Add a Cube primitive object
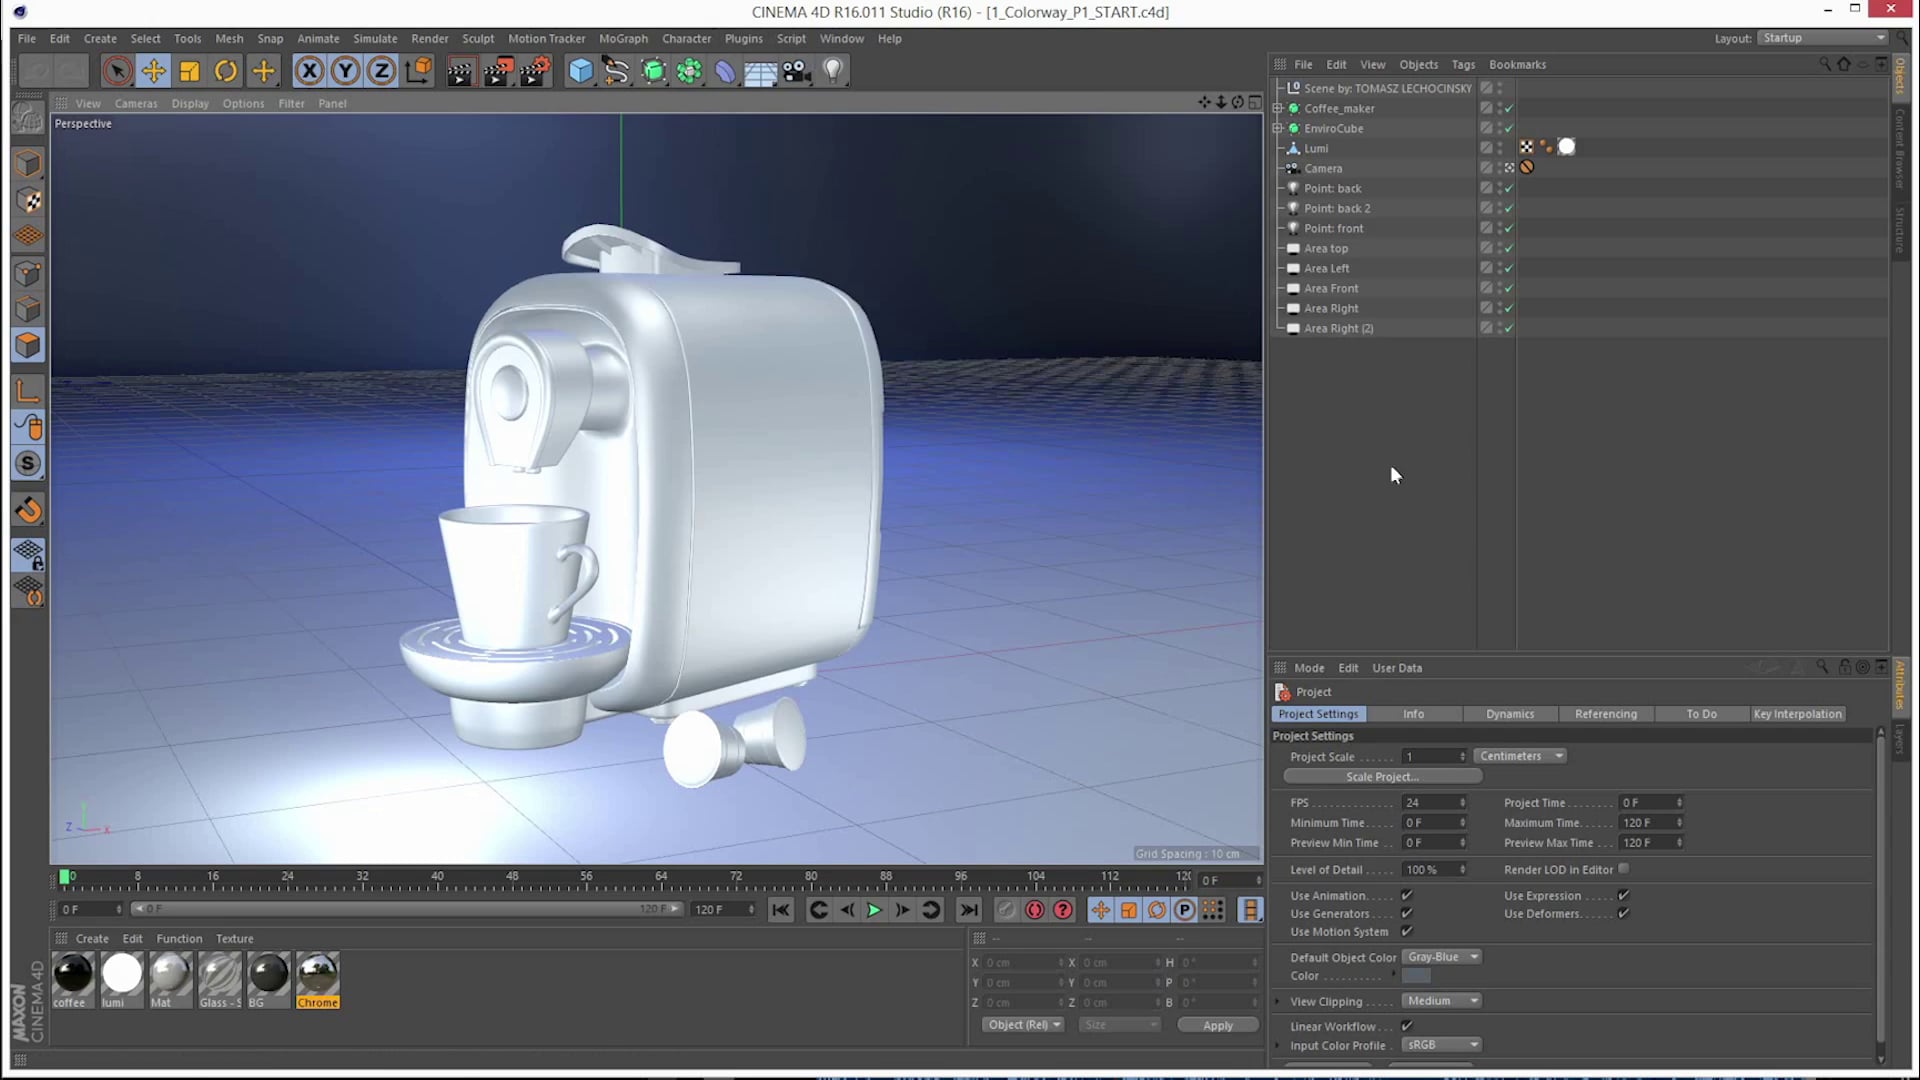 [581, 71]
